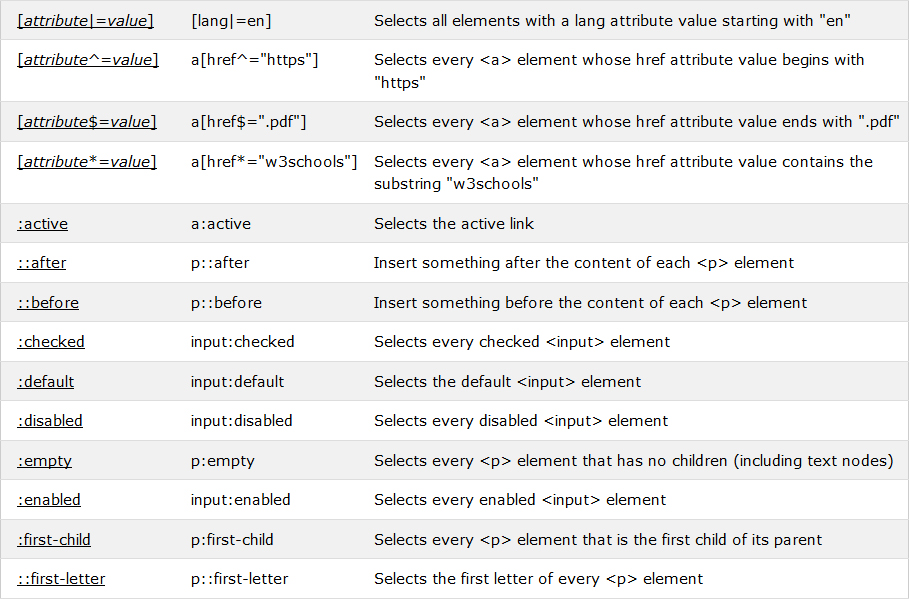Click the input:checked example text
910x599 pixels.
[x=243, y=342]
